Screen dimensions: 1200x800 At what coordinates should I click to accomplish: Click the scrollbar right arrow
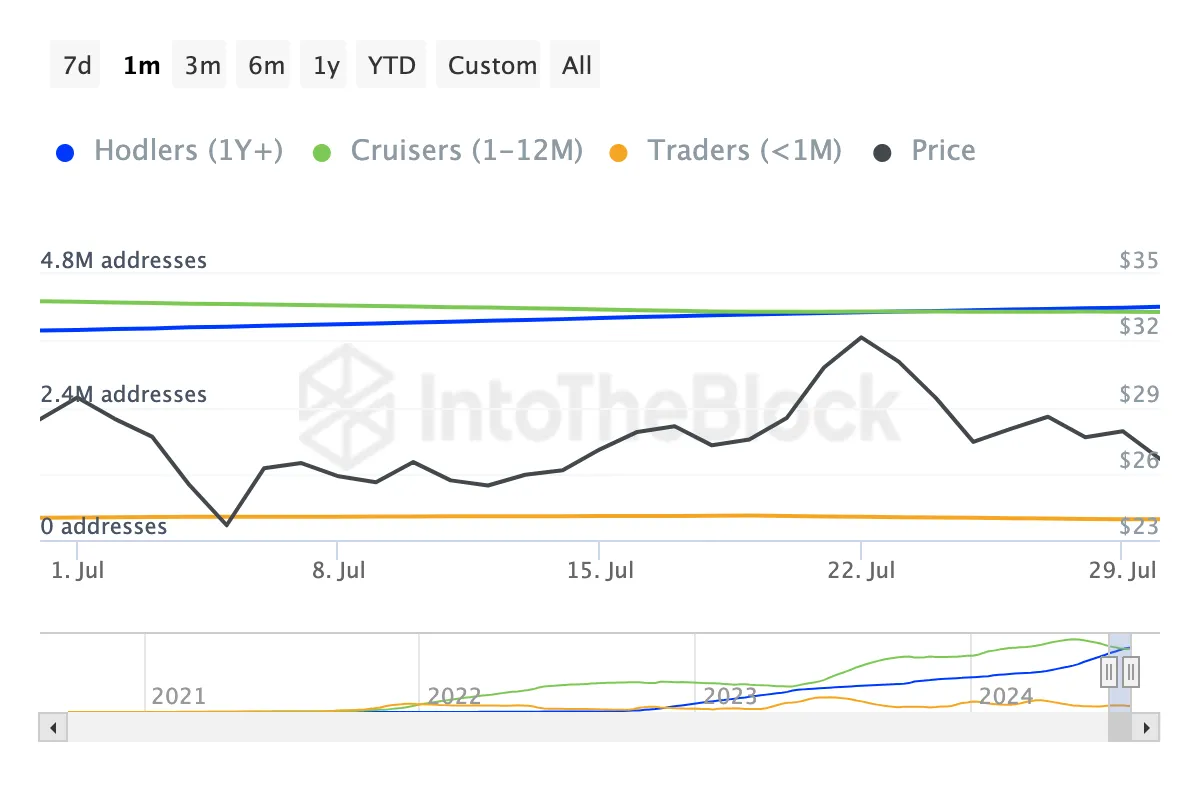tap(1146, 727)
